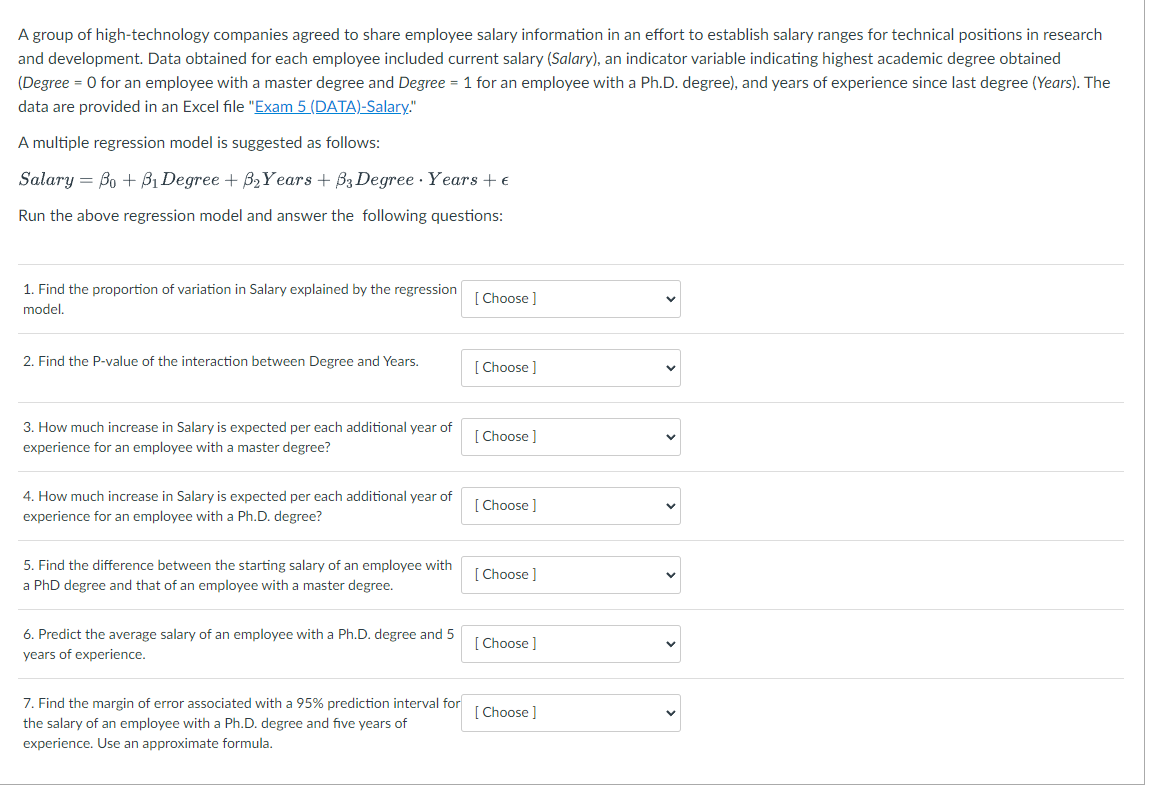
Task: Click the intro paragraph about high-technology companies
Action: click(564, 70)
